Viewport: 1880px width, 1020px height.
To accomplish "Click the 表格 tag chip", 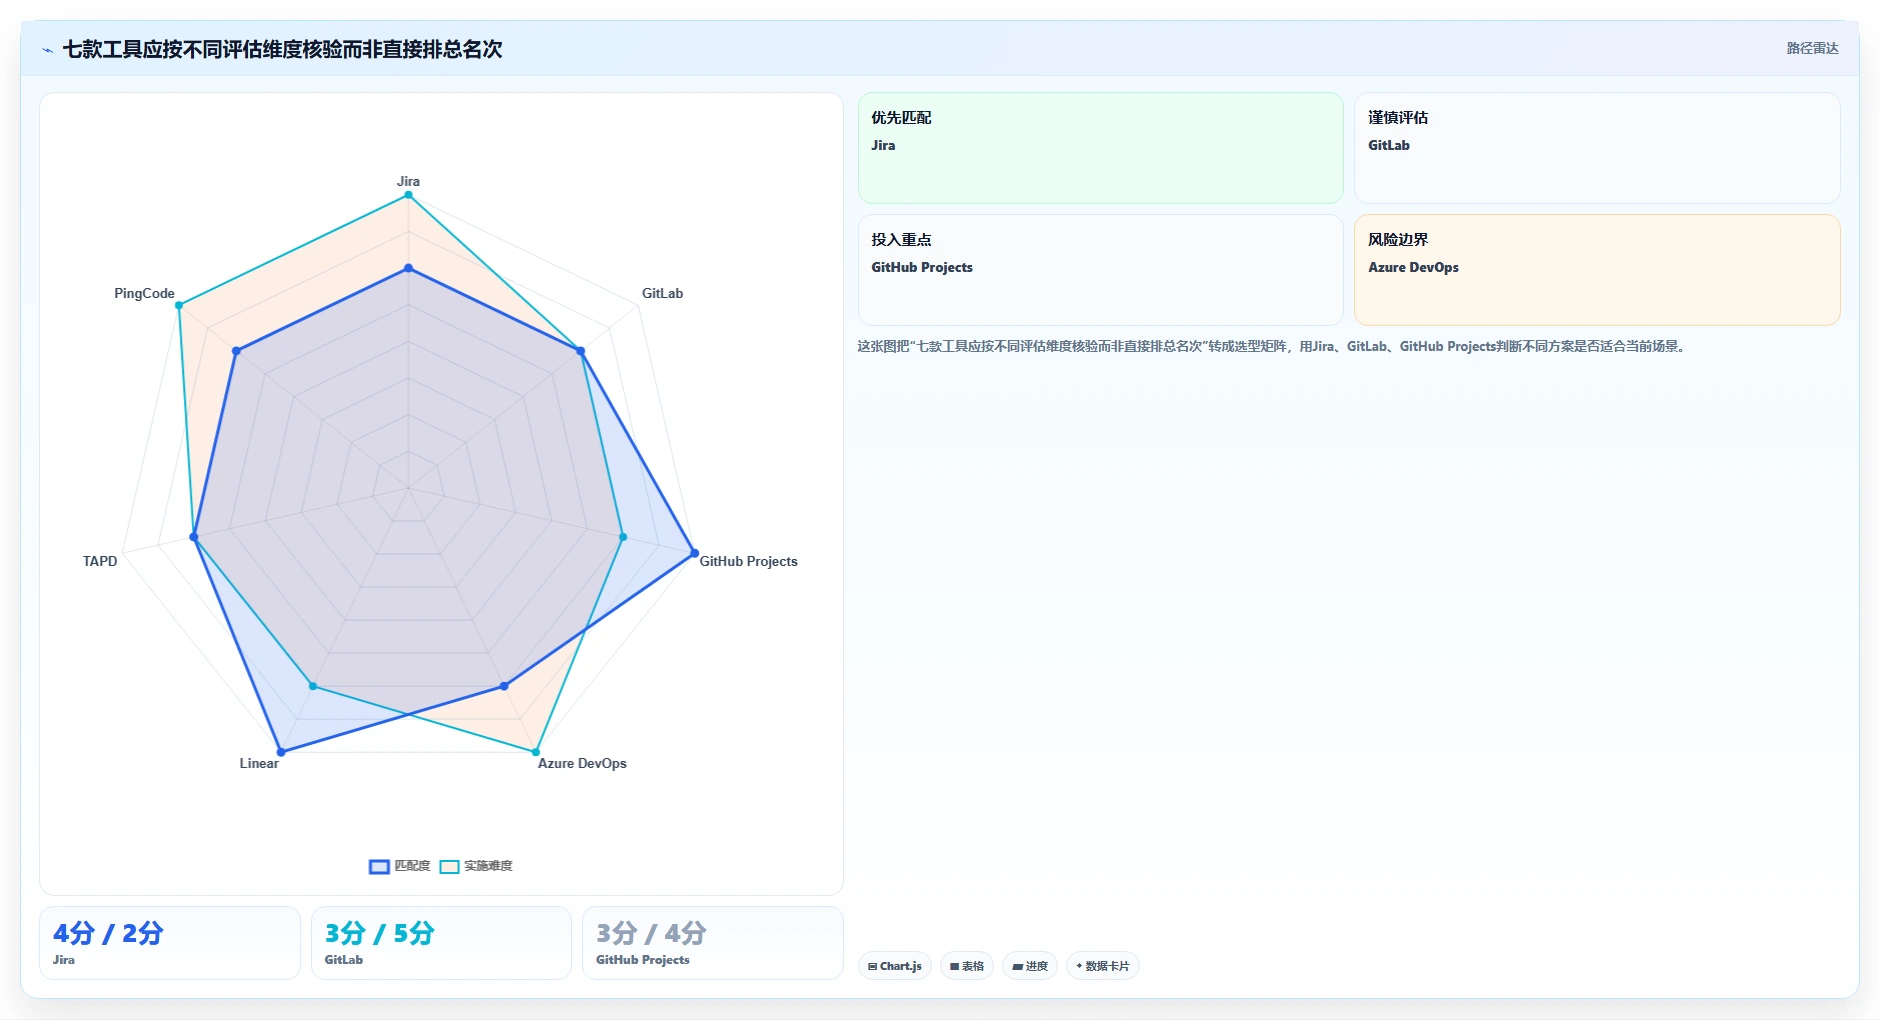I will [x=967, y=966].
